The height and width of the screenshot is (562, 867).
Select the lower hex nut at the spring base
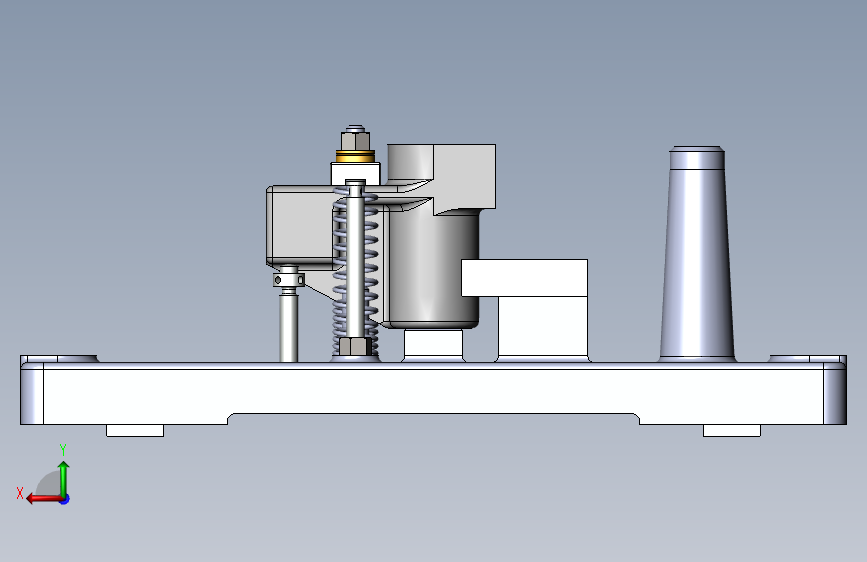(x=354, y=346)
